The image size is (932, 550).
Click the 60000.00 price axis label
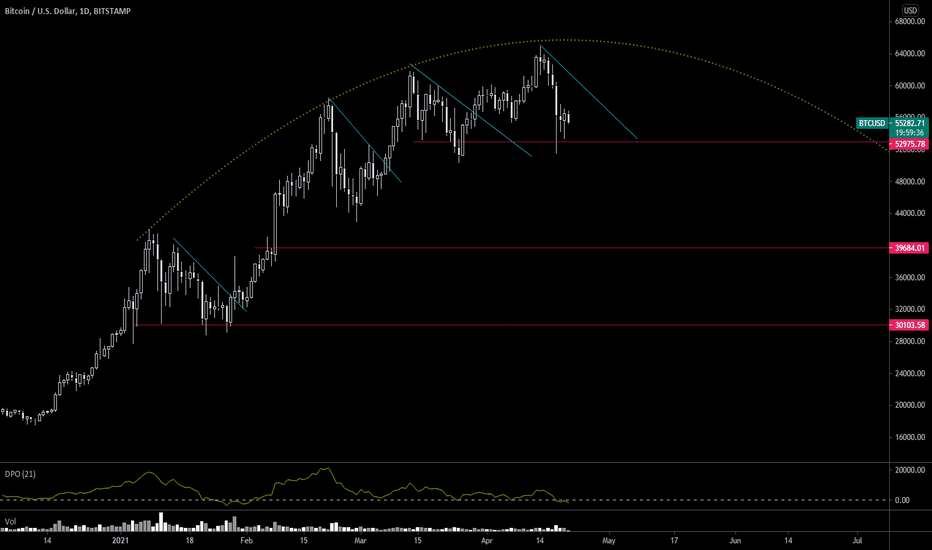910,86
